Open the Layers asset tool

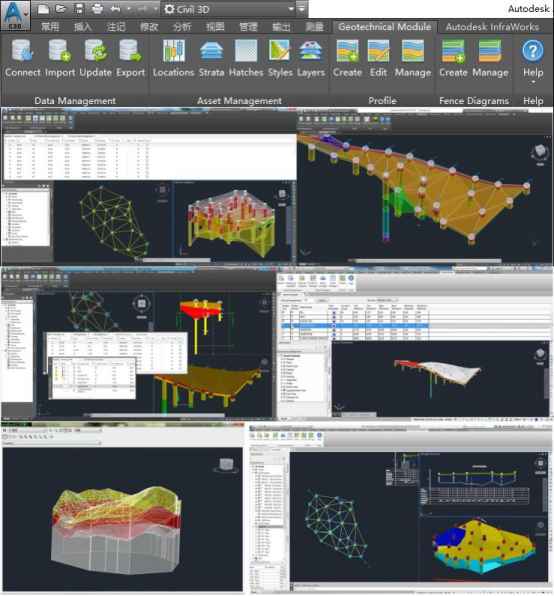tap(311, 51)
